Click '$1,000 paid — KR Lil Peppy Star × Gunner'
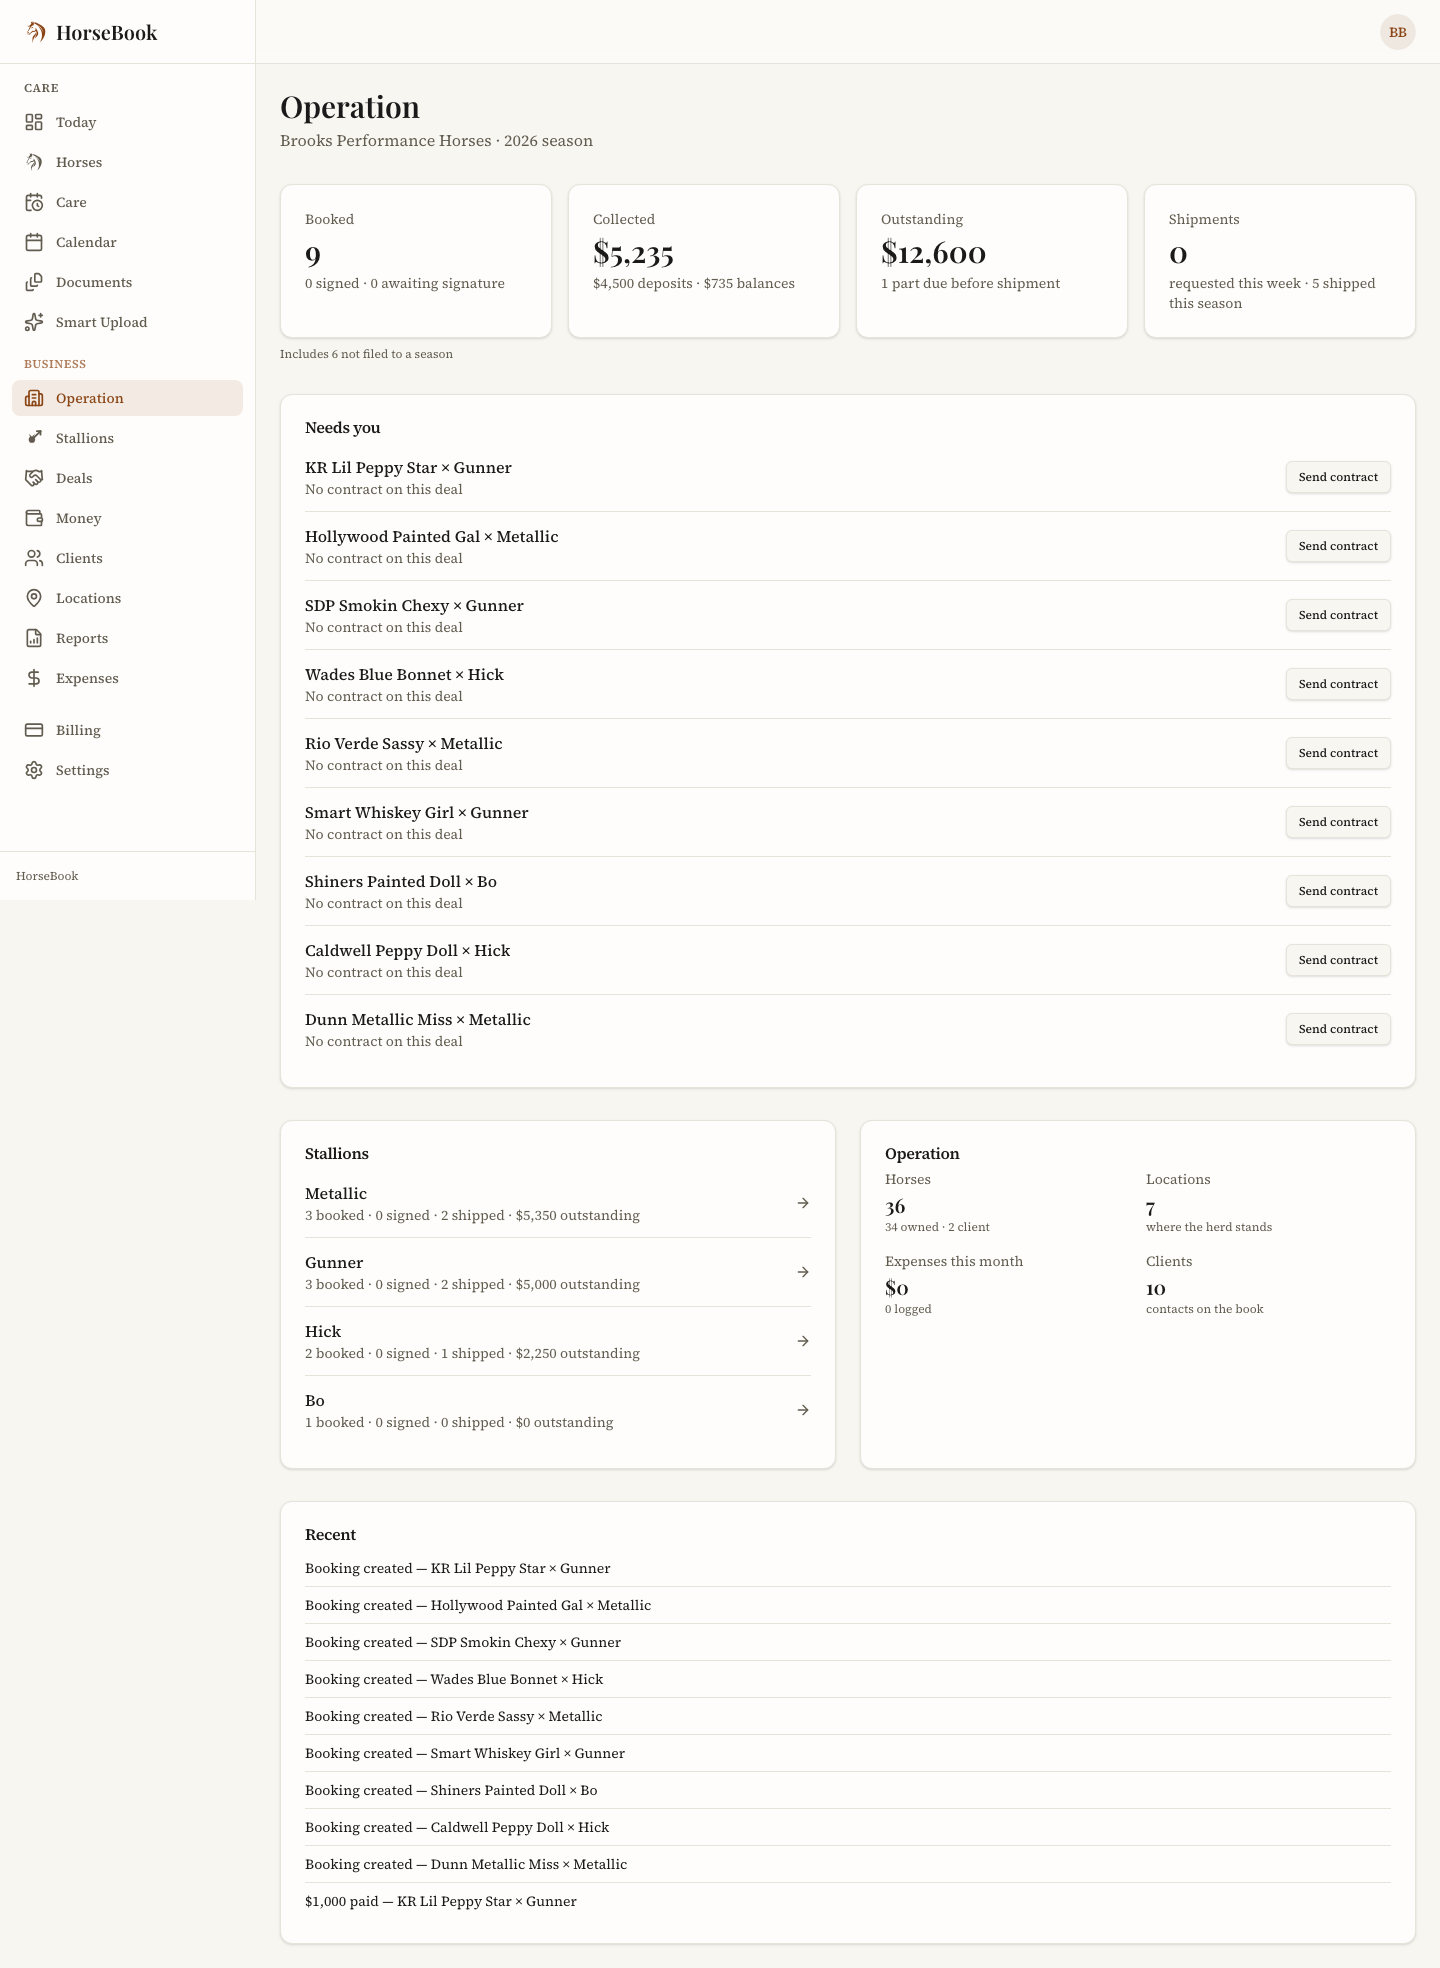Image resolution: width=1440 pixels, height=1968 pixels. coord(441,1901)
